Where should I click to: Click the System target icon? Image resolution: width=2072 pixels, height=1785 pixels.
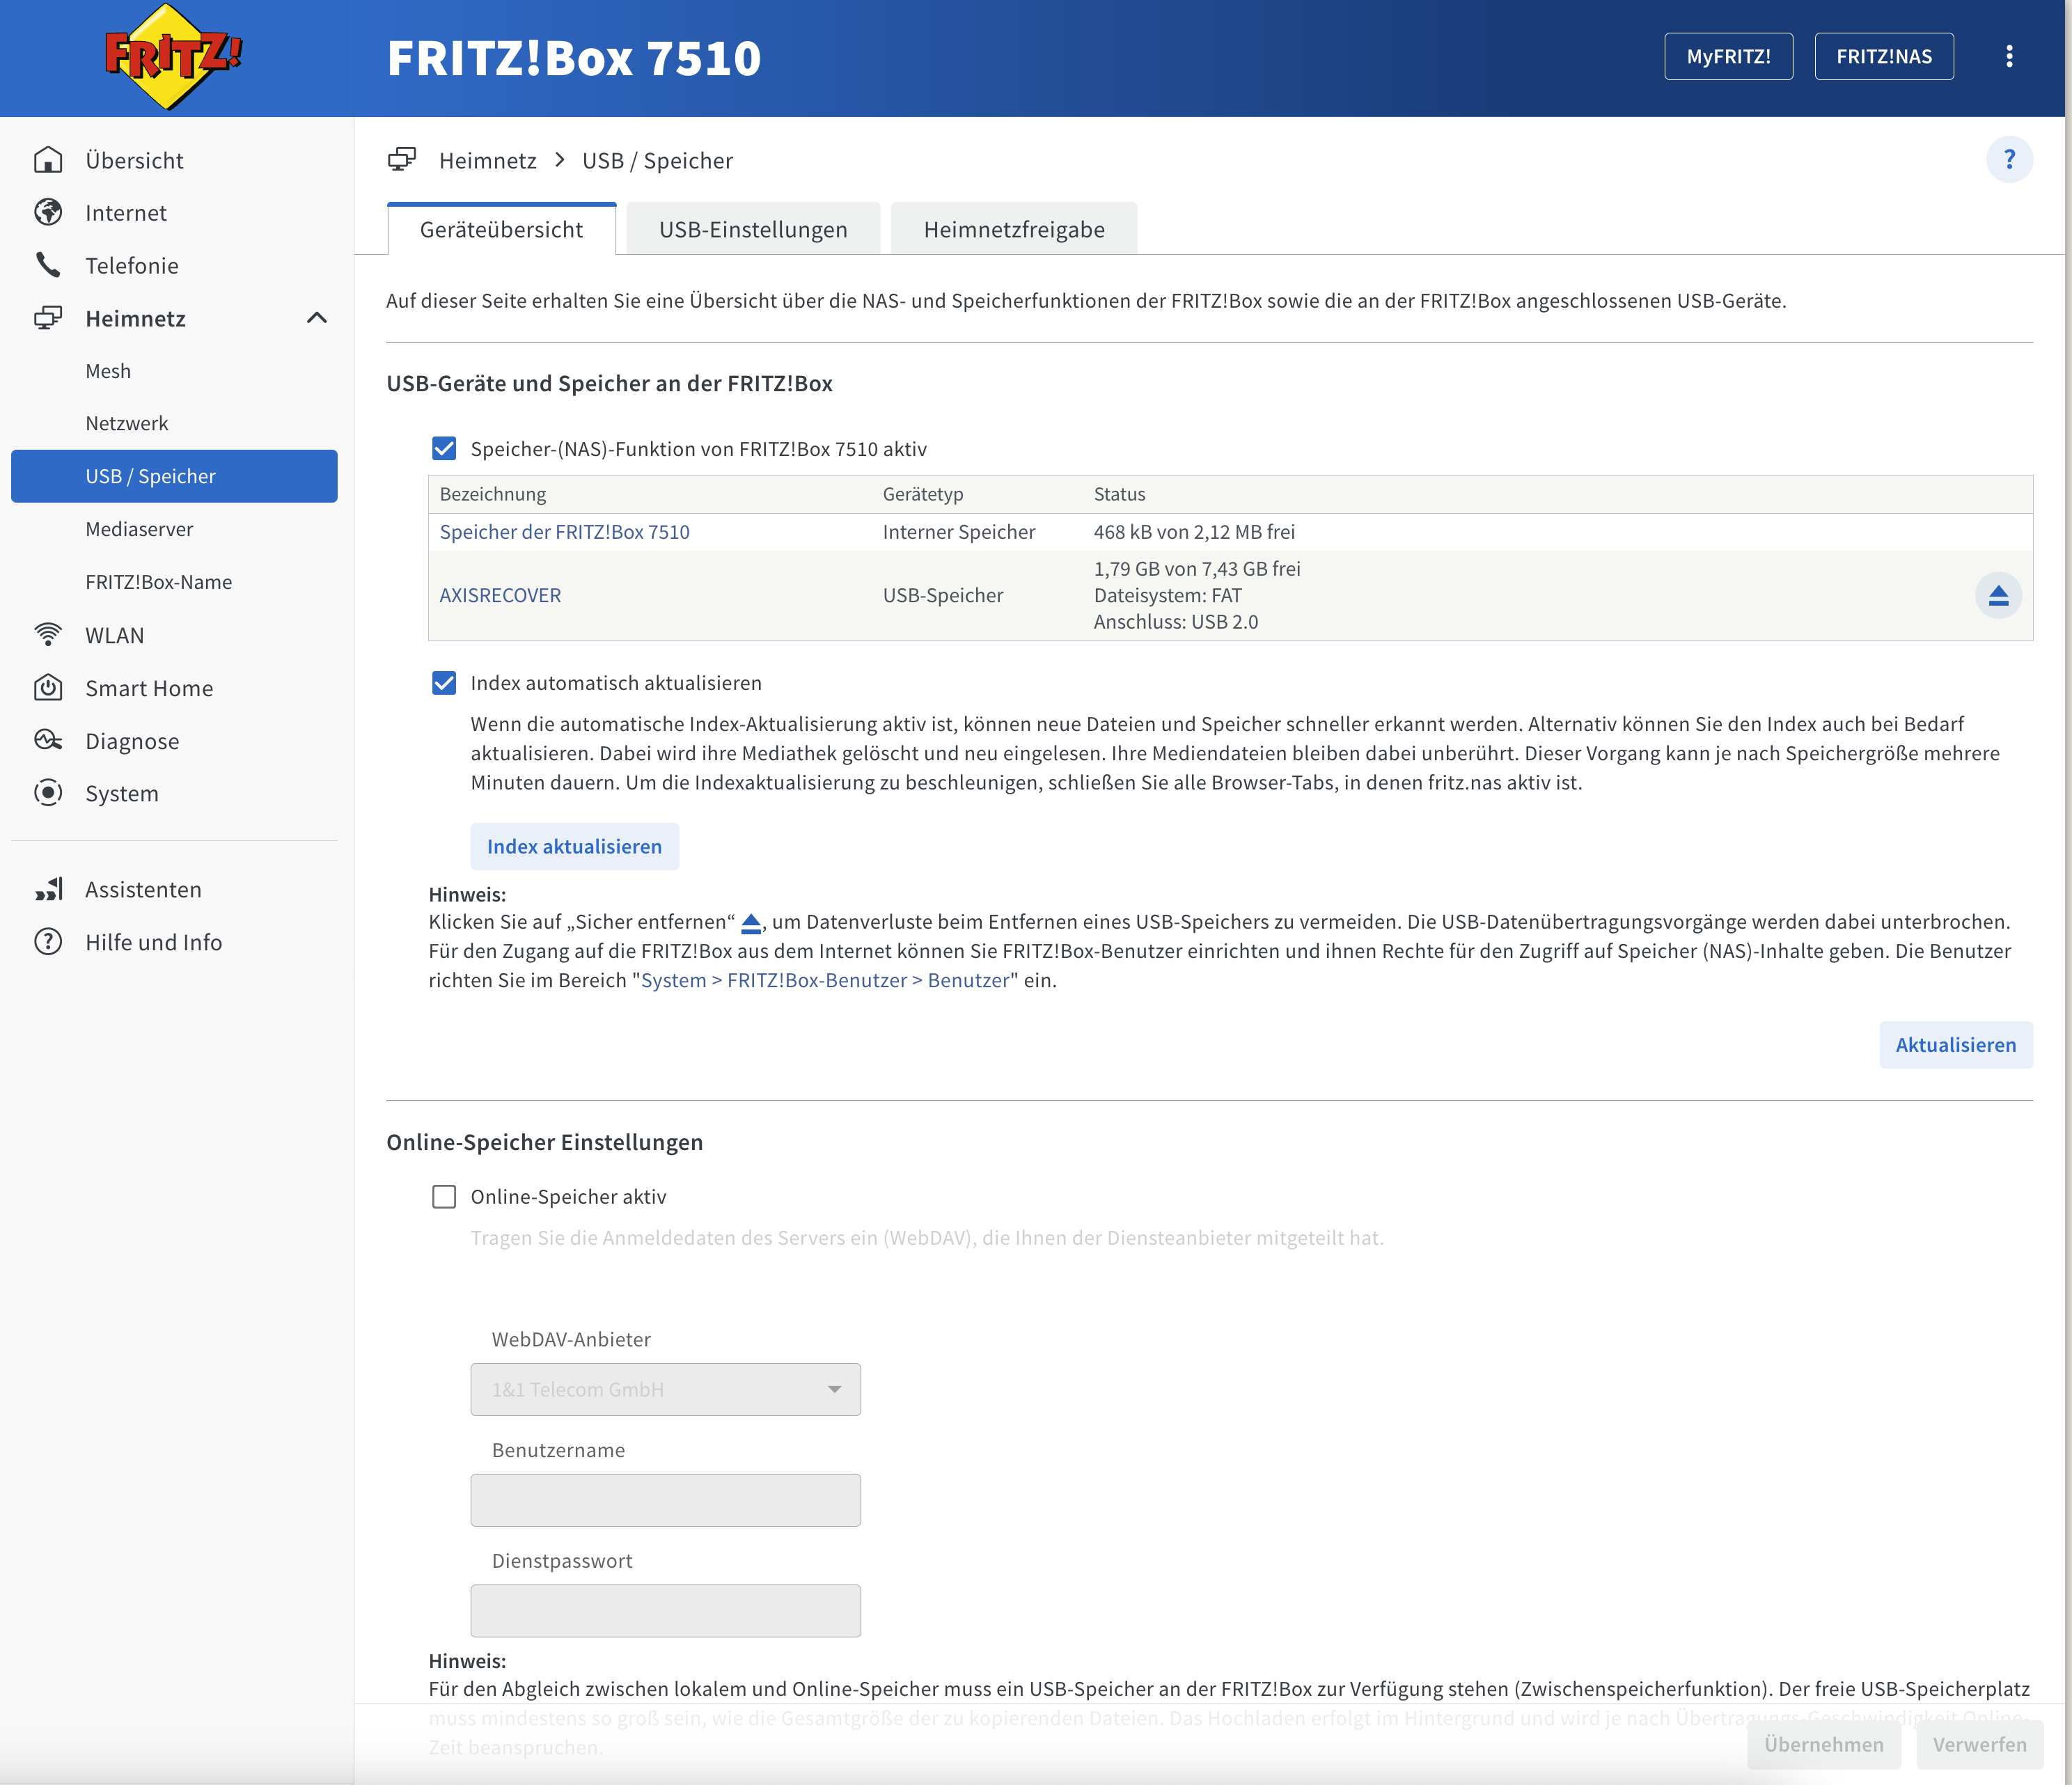coord(48,793)
